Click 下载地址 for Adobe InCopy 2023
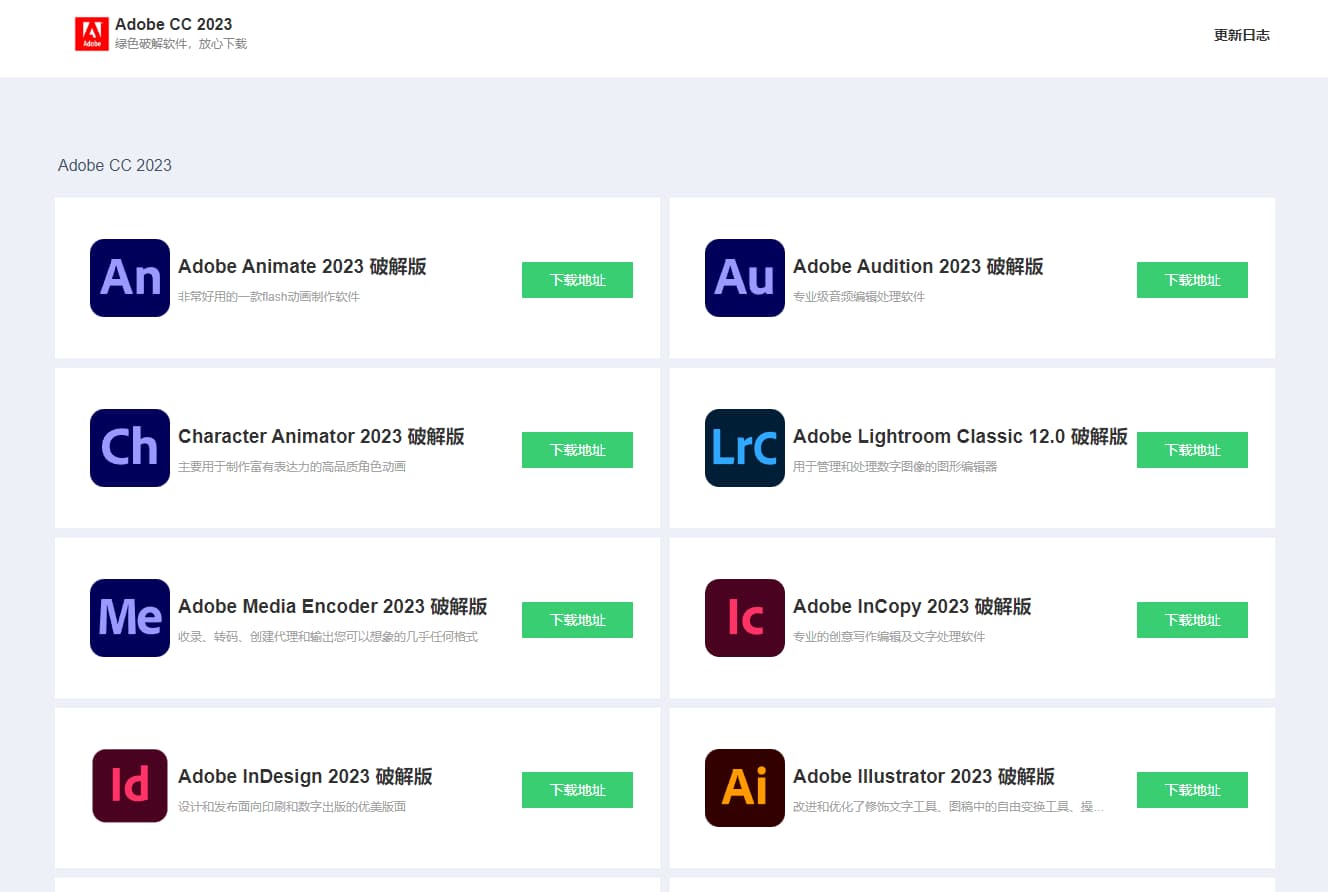 pyautogui.click(x=1192, y=620)
